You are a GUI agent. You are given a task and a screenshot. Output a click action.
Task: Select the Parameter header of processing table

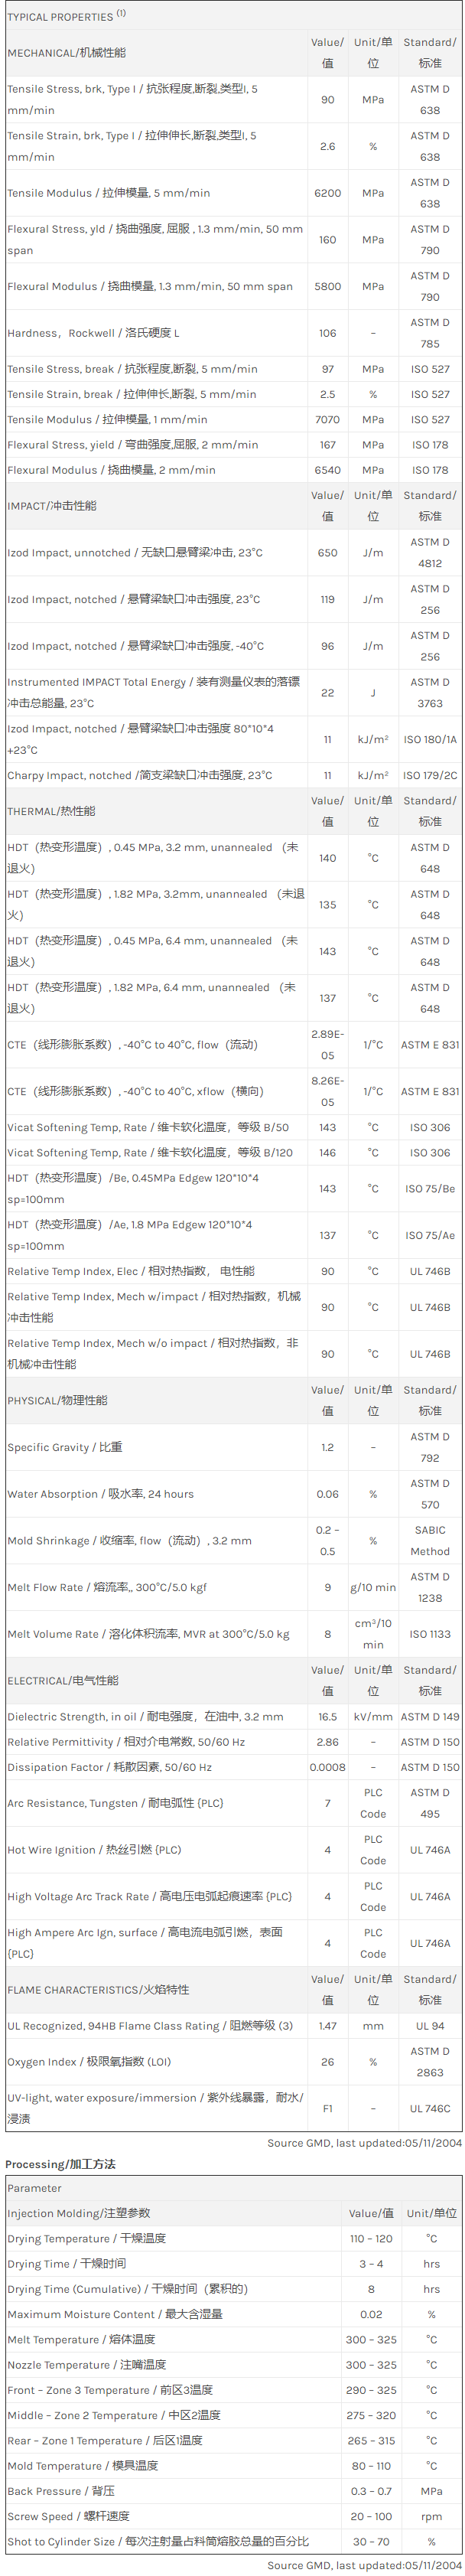point(34,2188)
